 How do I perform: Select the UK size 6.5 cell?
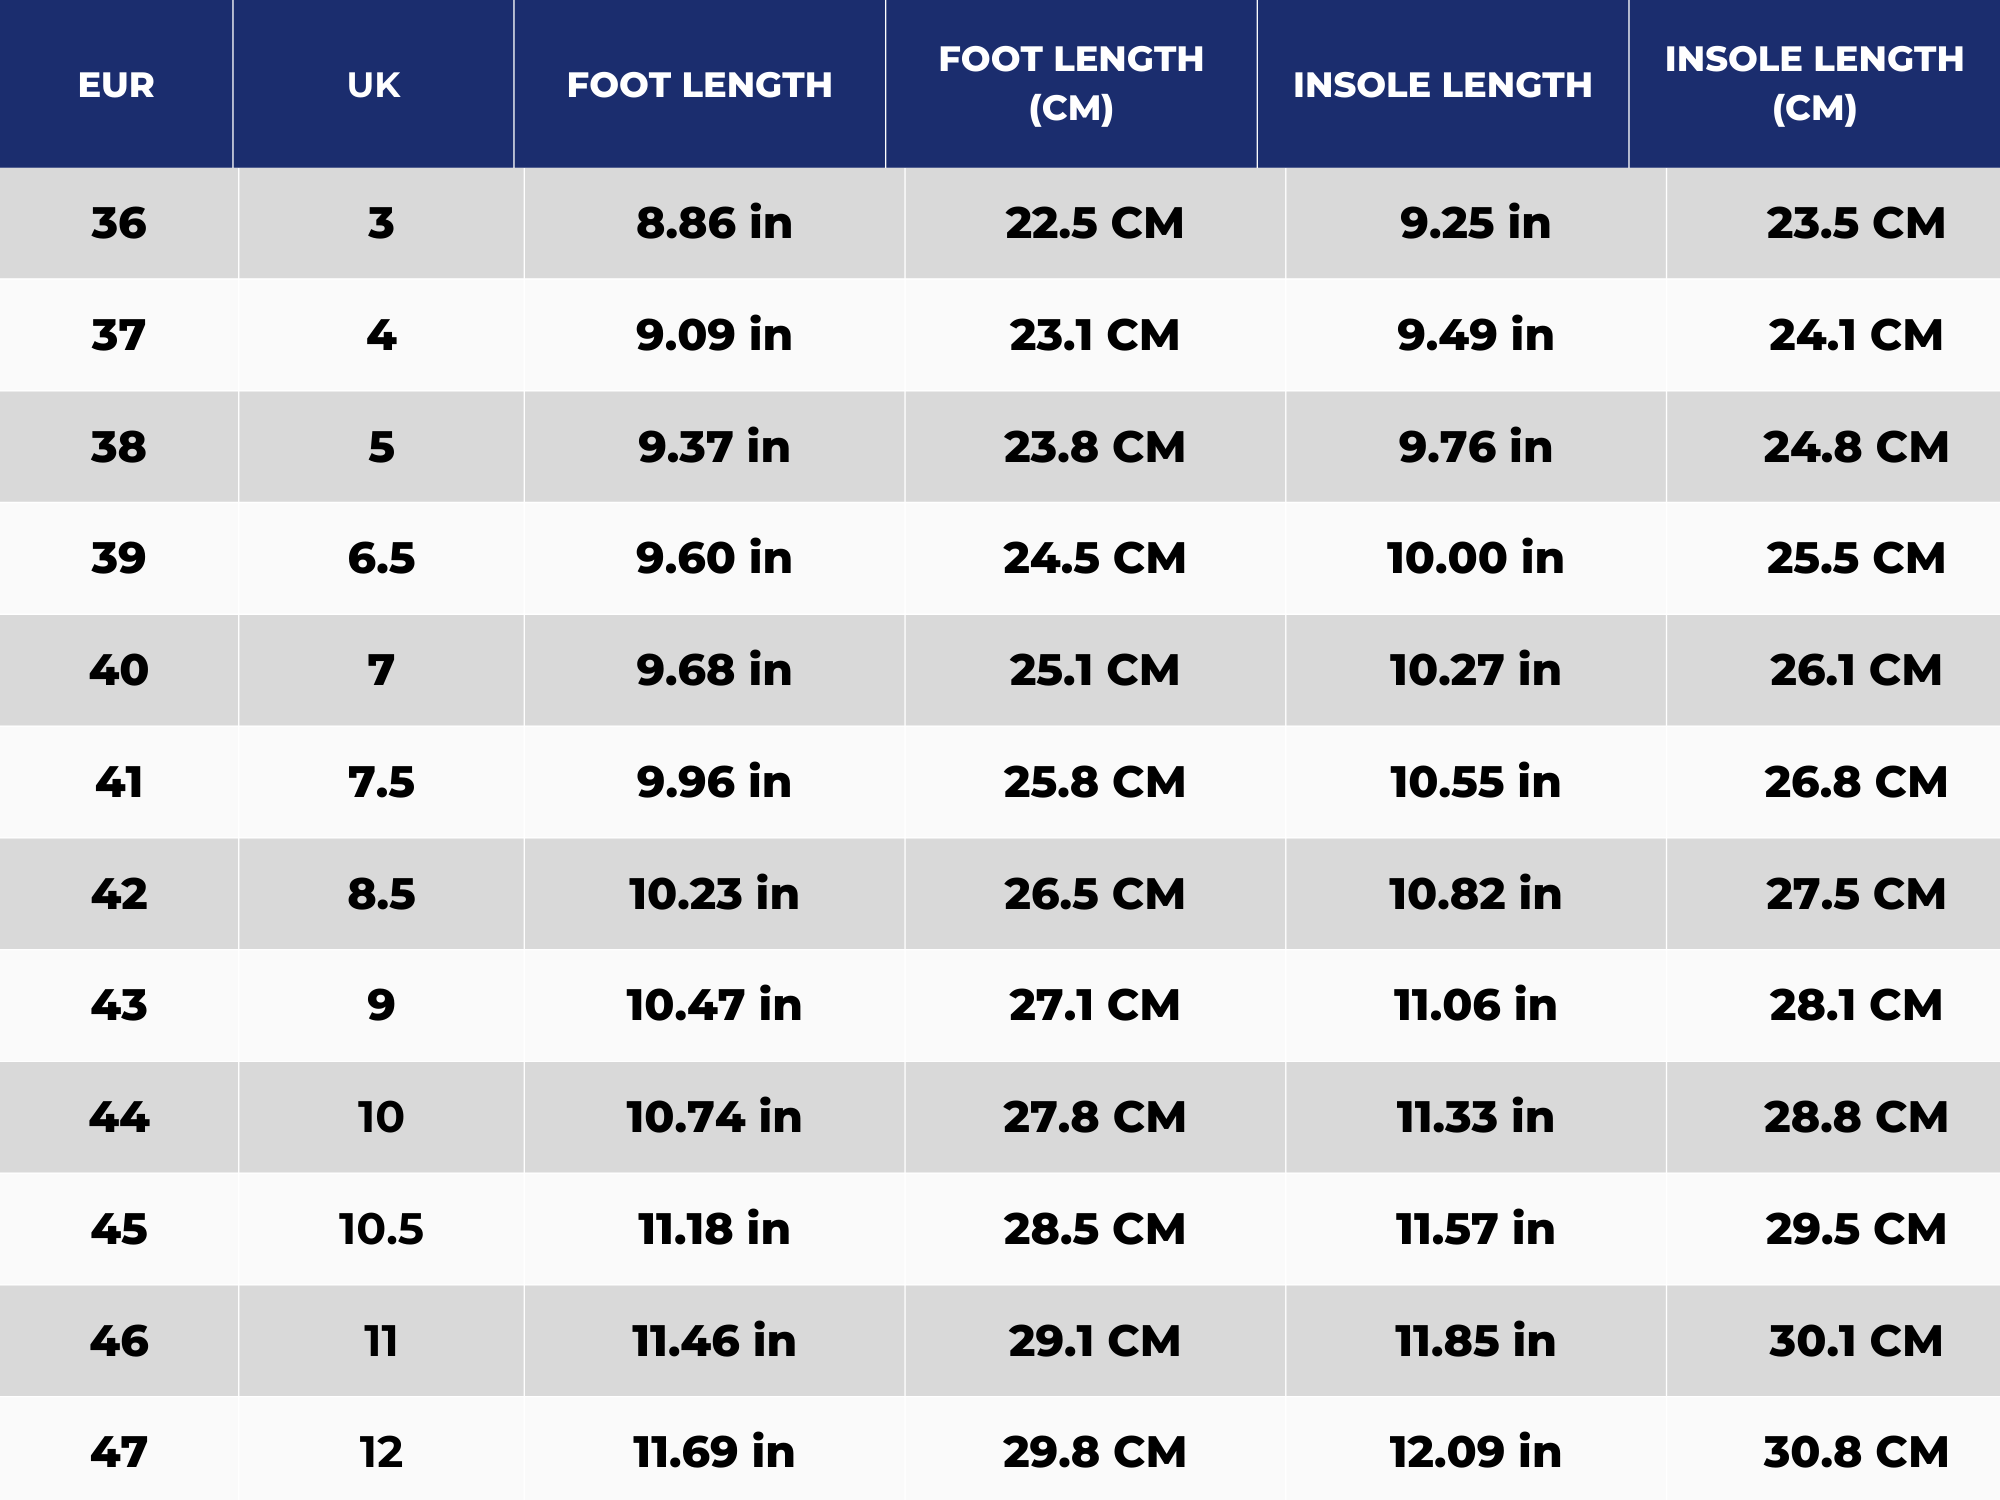[381, 558]
